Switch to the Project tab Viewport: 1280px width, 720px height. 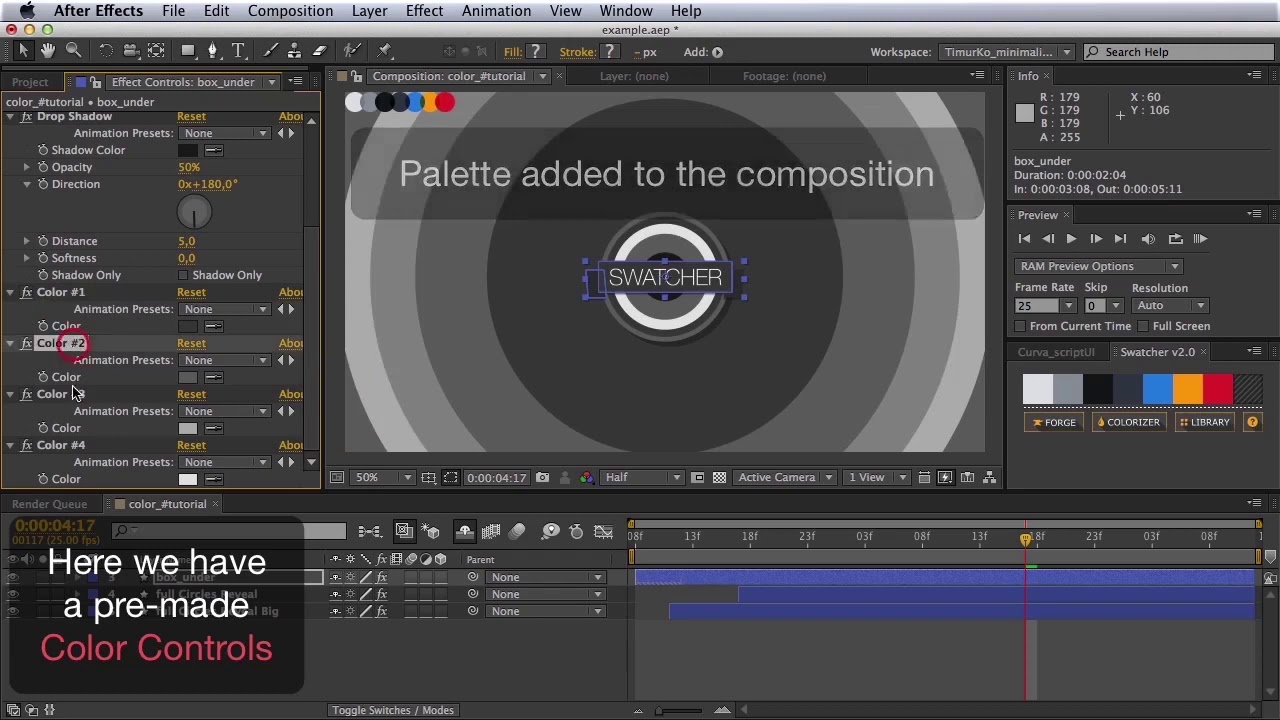[x=30, y=82]
